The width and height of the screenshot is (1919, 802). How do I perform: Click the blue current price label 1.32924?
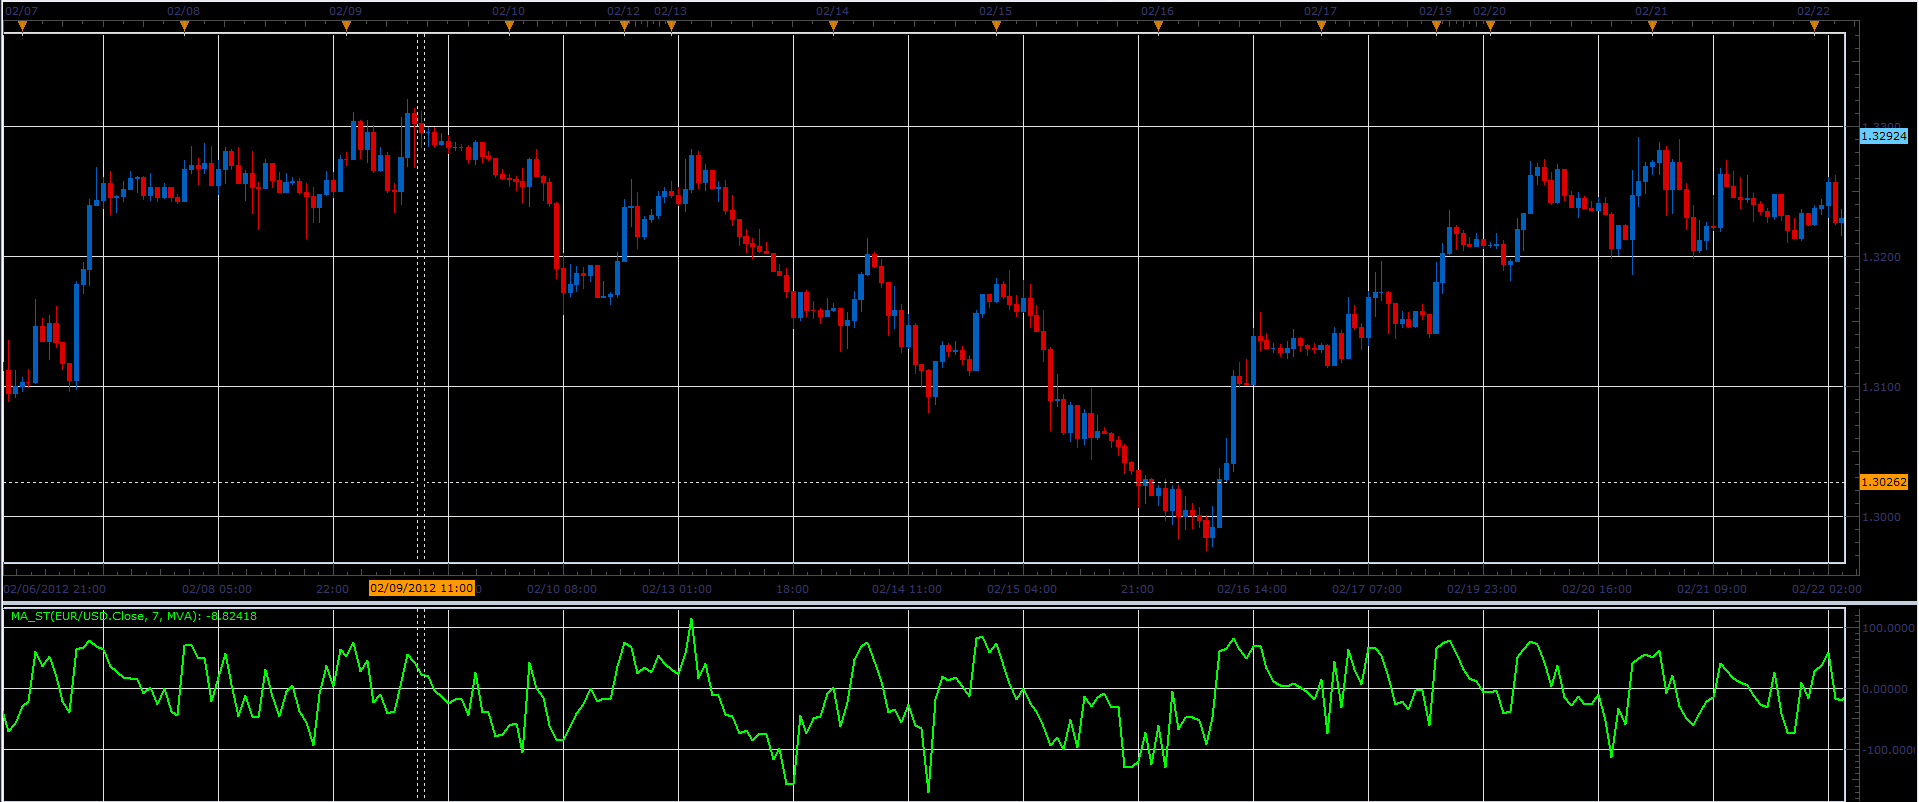(1883, 135)
